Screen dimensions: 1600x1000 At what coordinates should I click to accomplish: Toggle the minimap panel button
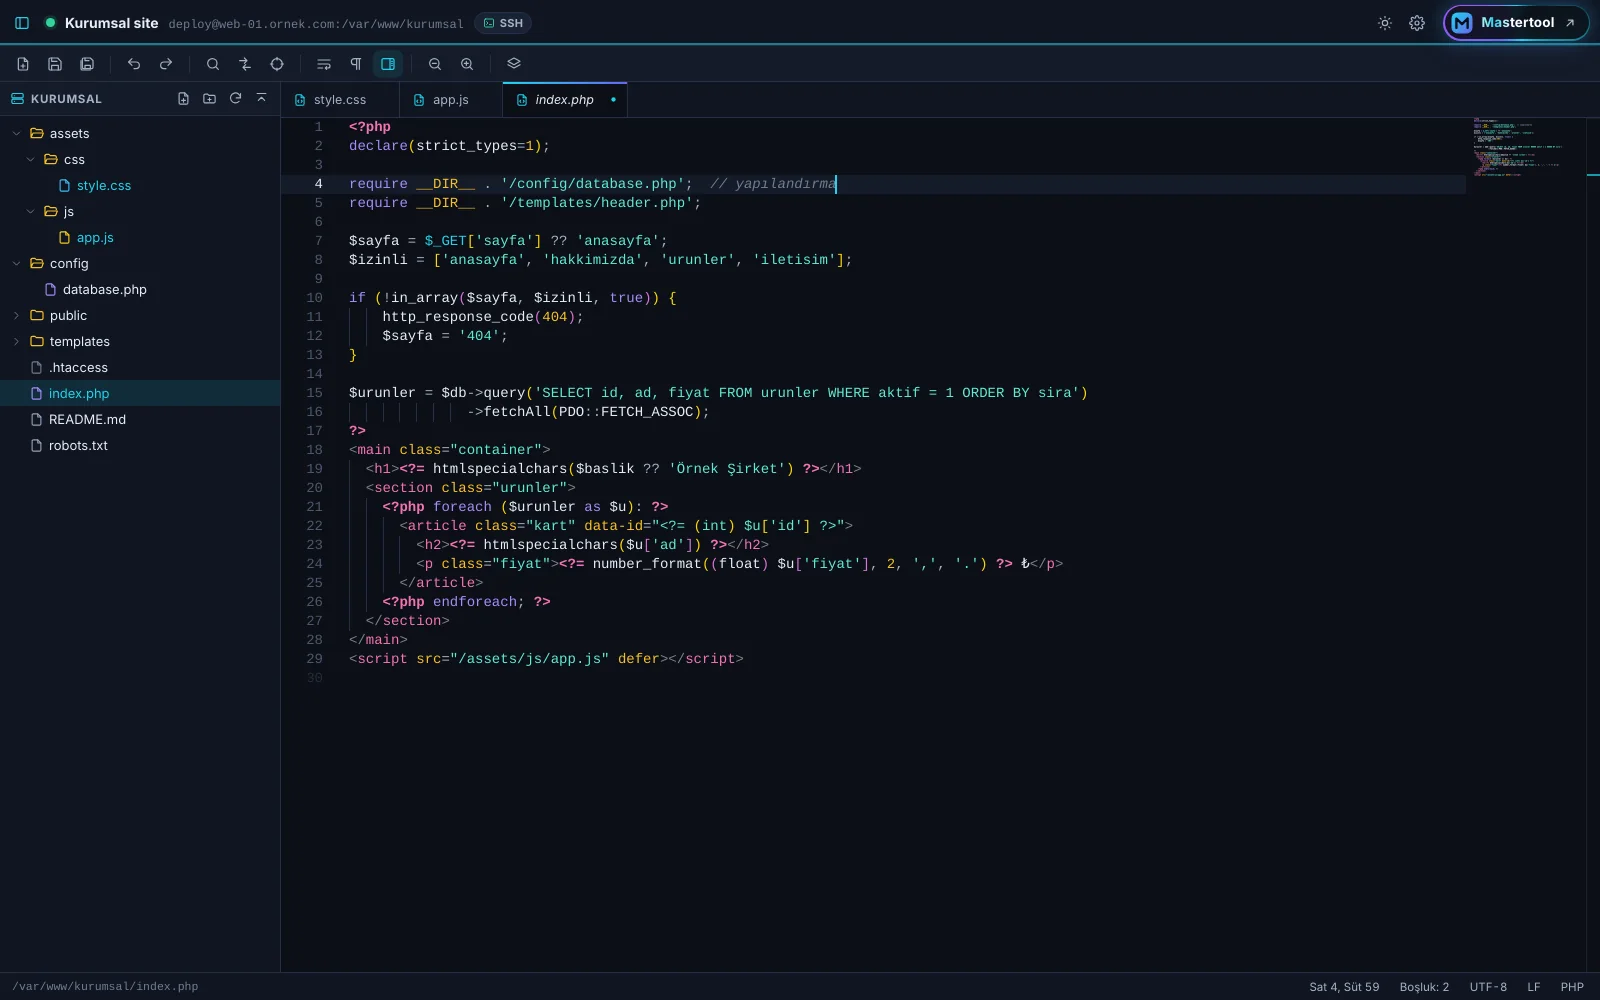click(x=388, y=64)
